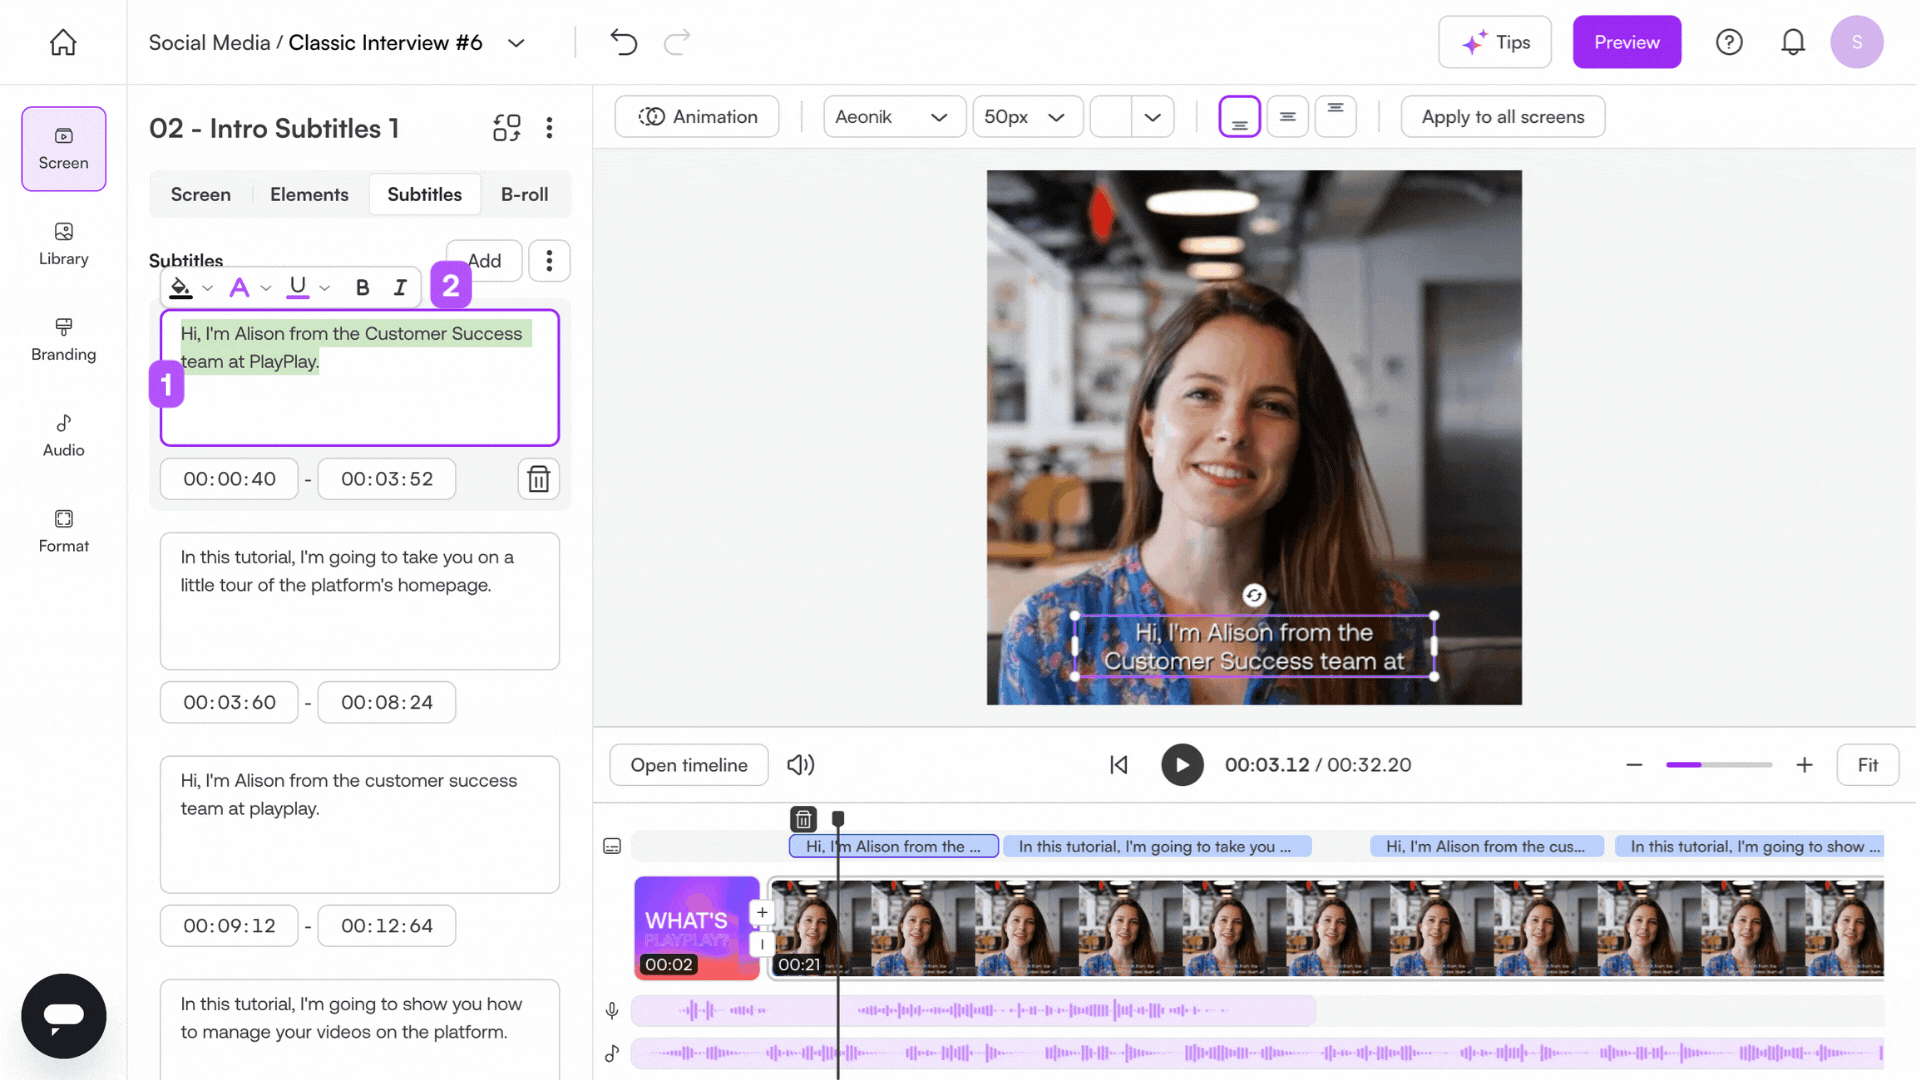Screen dimensions: 1920x1080
Task: Open the Audio panel in the sidebar
Action: [63, 435]
